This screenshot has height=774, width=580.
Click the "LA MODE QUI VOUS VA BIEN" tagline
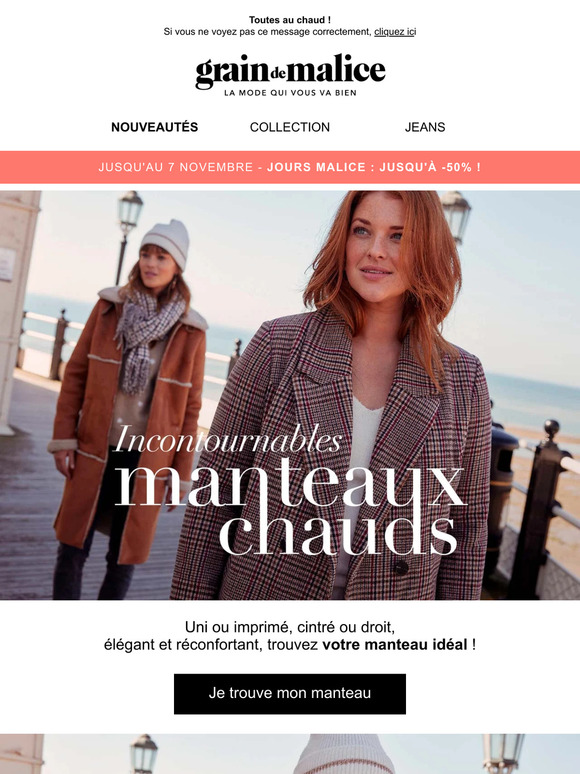coord(290,93)
